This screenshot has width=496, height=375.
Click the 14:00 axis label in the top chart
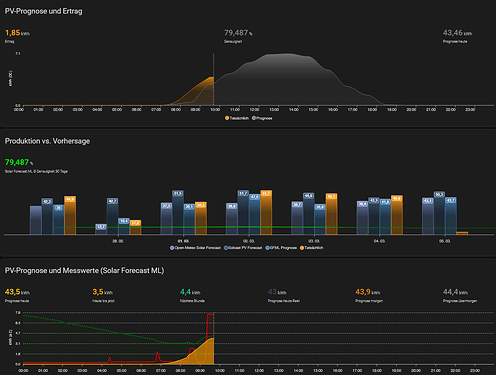point(294,110)
